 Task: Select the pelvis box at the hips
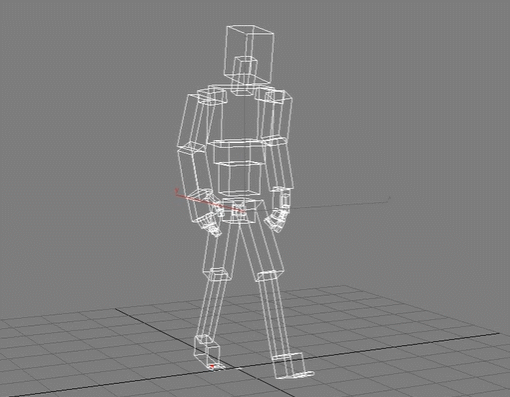242,211
